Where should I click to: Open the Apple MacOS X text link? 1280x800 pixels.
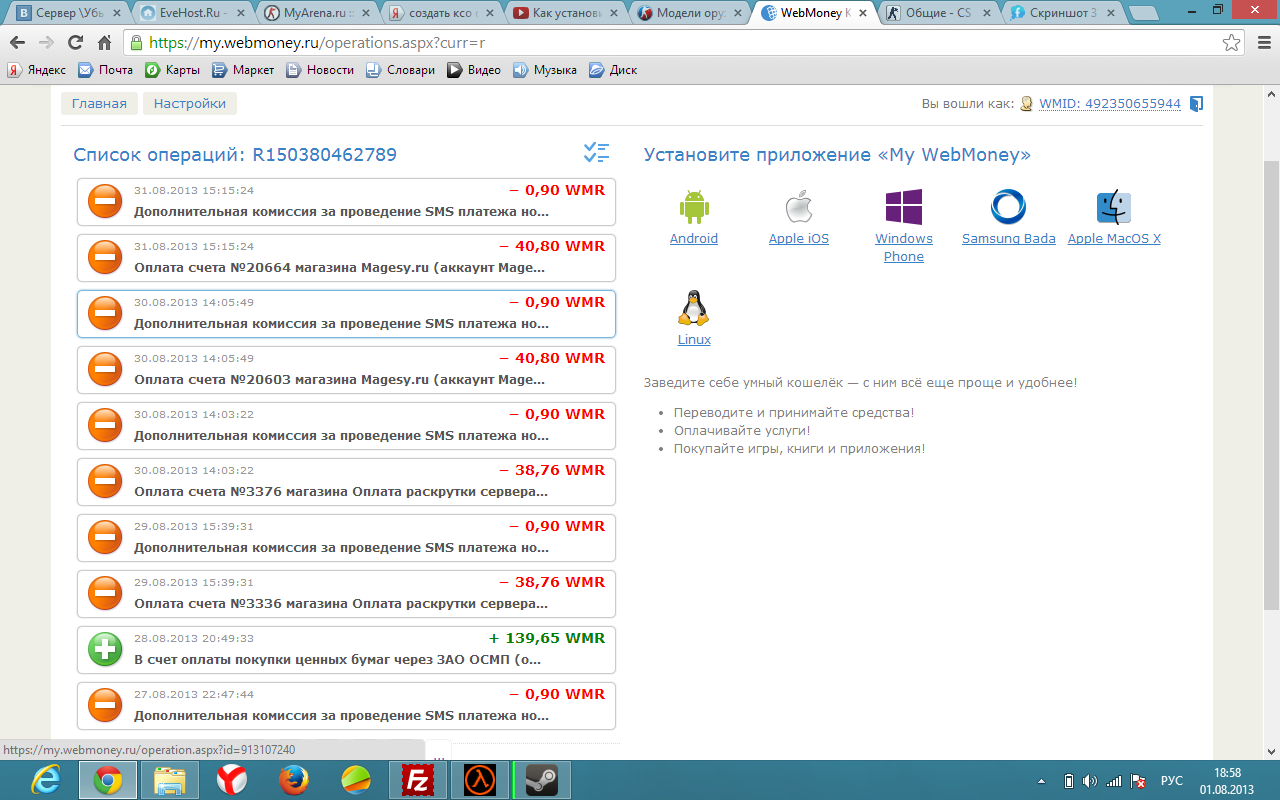[1114, 239]
